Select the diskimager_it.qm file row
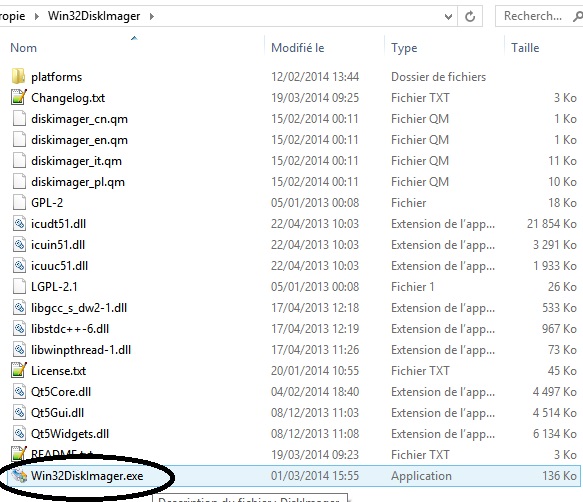Viewport: 583px width, 502px height. [294, 161]
